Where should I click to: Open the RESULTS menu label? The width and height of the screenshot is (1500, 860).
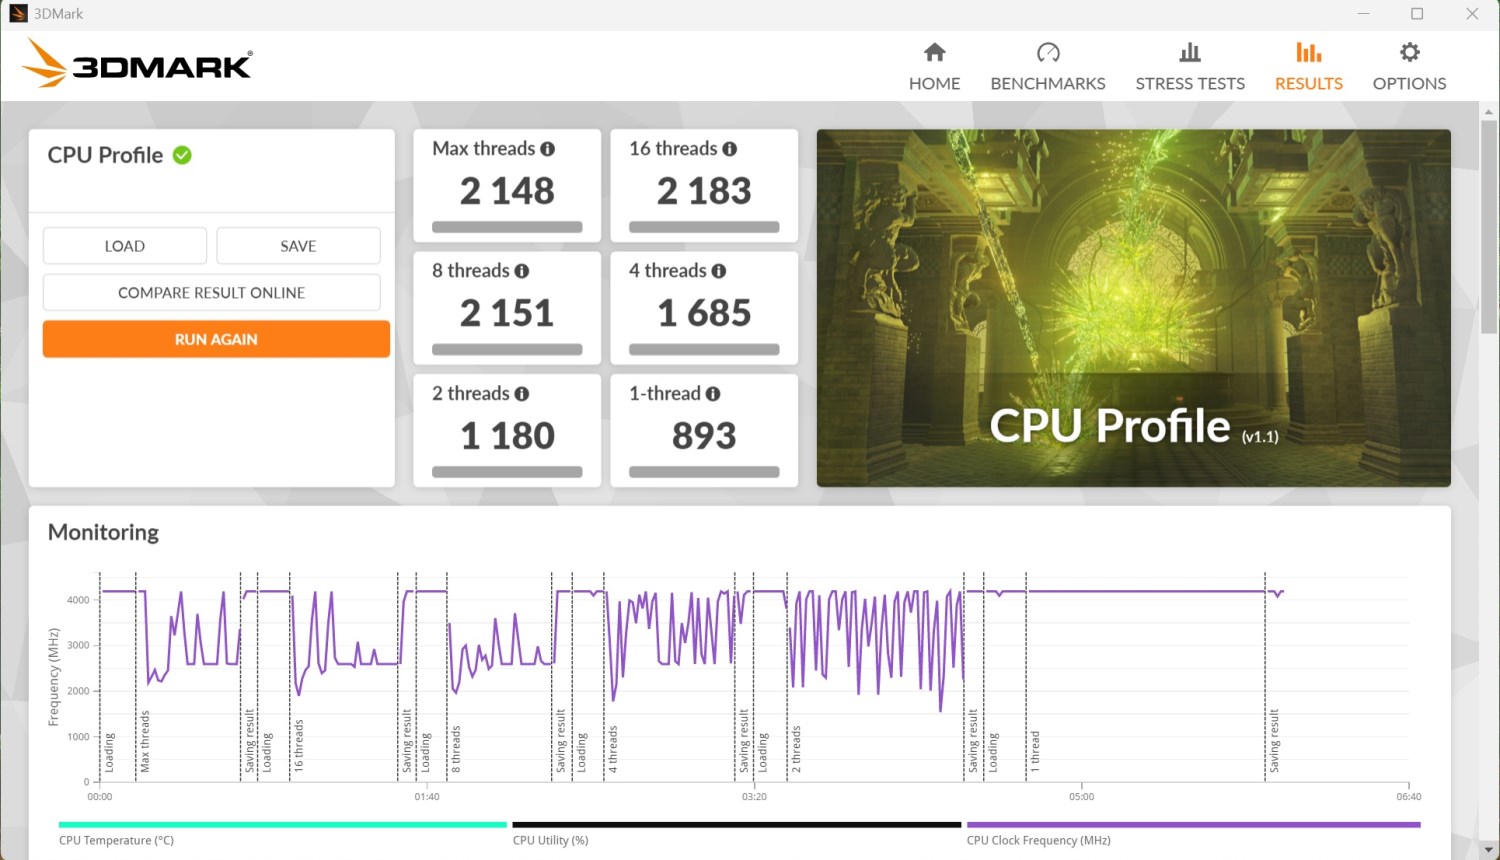click(x=1309, y=84)
